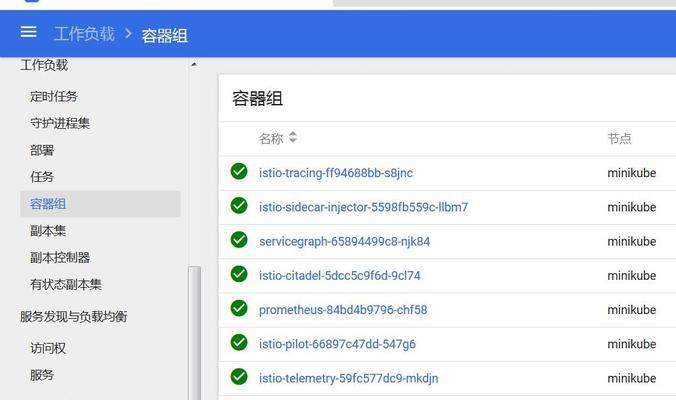
Task: Click the status icon for prometheus-84bd4b9796-chf58
Action: coord(239,308)
